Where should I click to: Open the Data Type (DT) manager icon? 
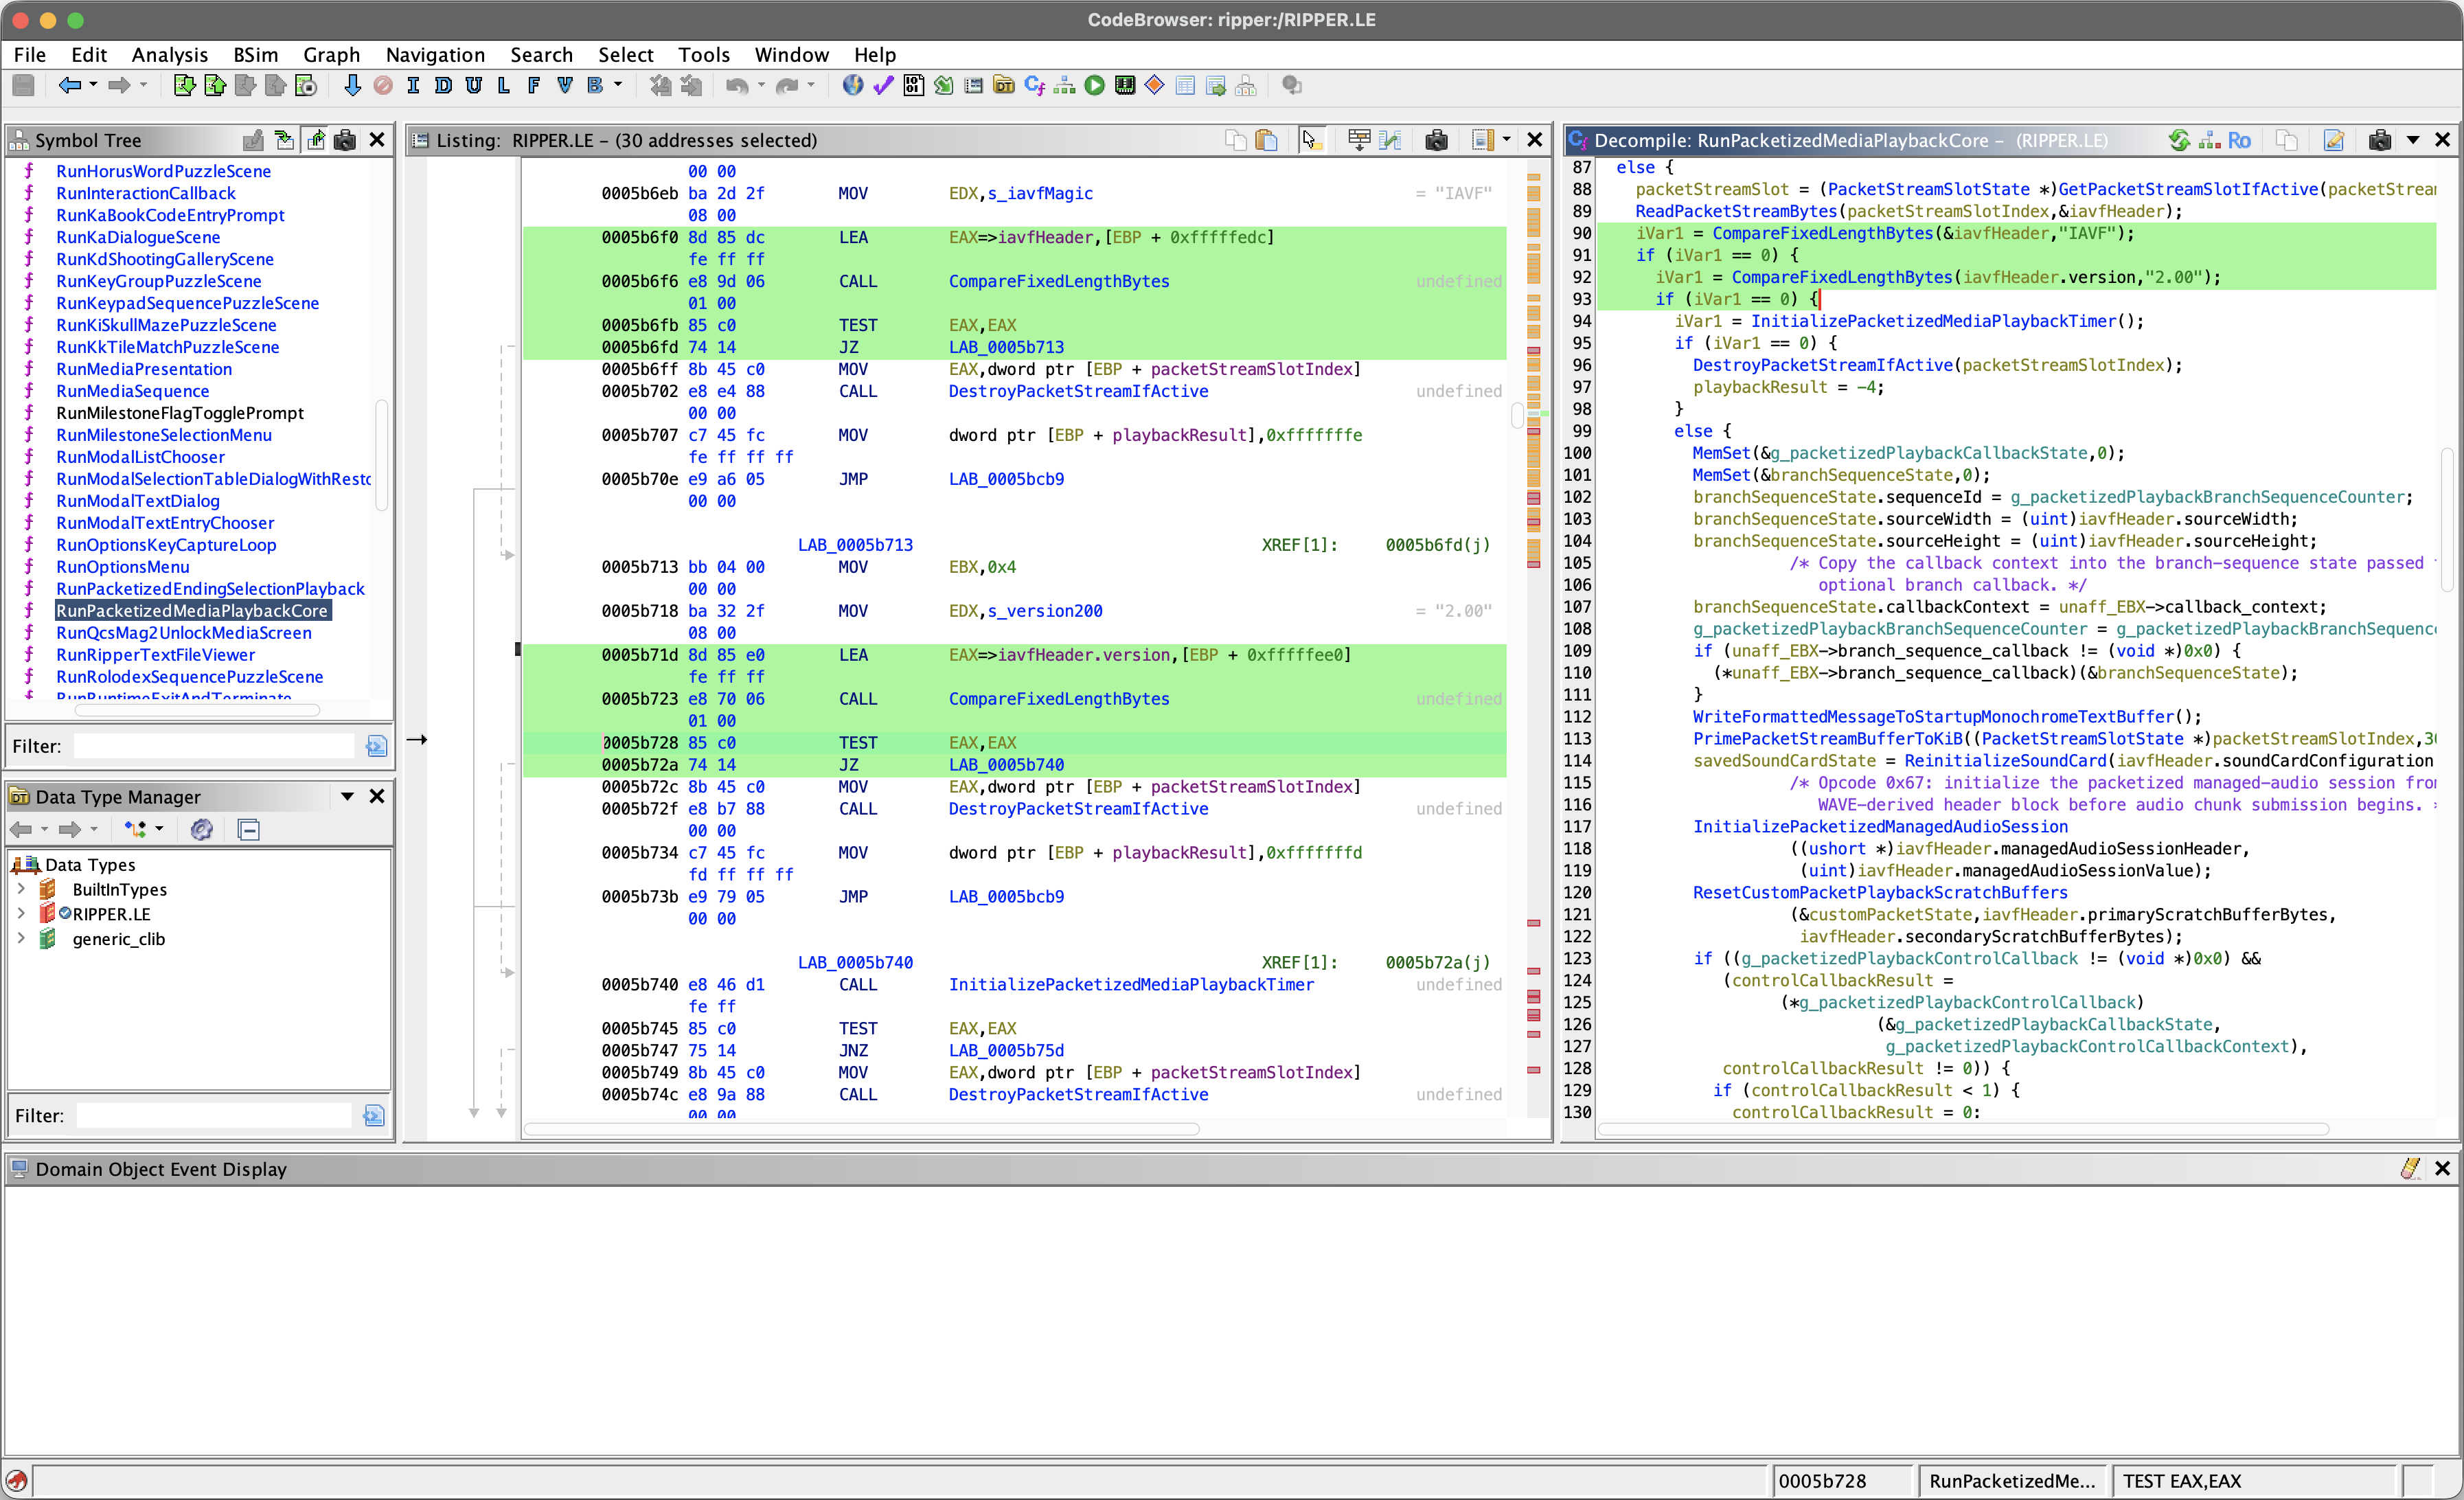[1004, 86]
